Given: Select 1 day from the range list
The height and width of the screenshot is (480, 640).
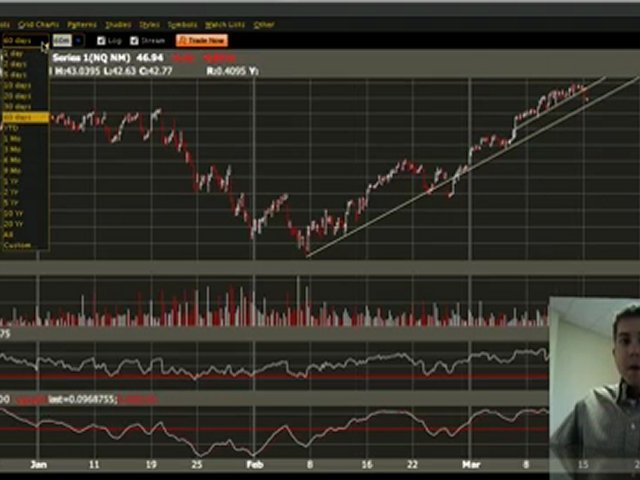Looking at the screenshot, I should pos(25,54).
